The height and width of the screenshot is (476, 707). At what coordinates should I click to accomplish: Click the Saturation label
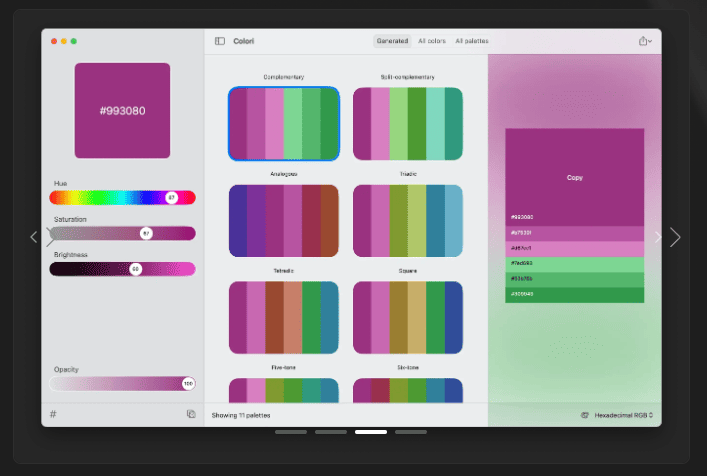pos(70,219)
